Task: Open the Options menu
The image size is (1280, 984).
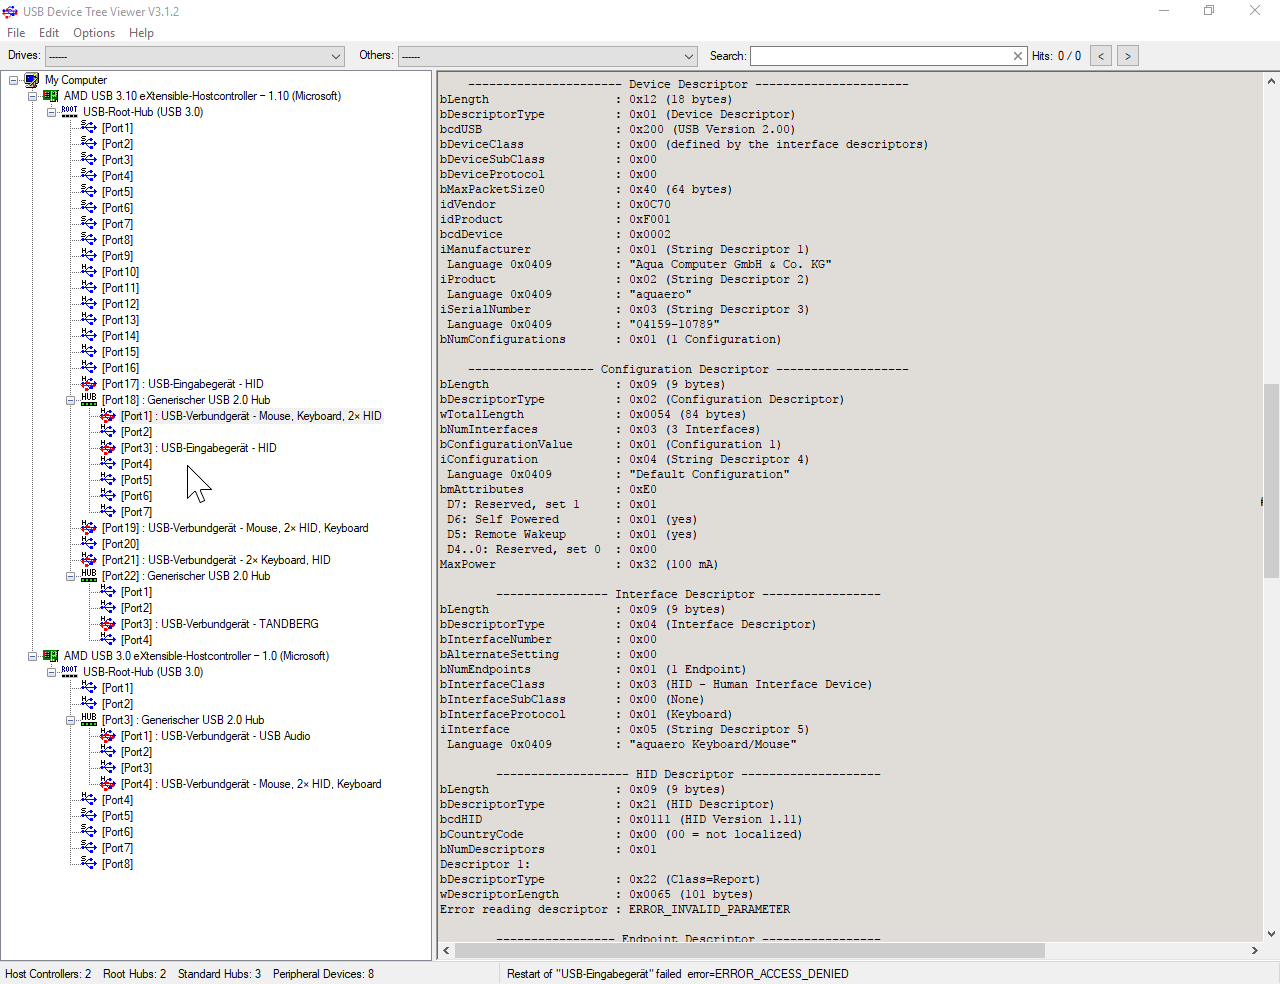Action: click(x=94, y=33)
